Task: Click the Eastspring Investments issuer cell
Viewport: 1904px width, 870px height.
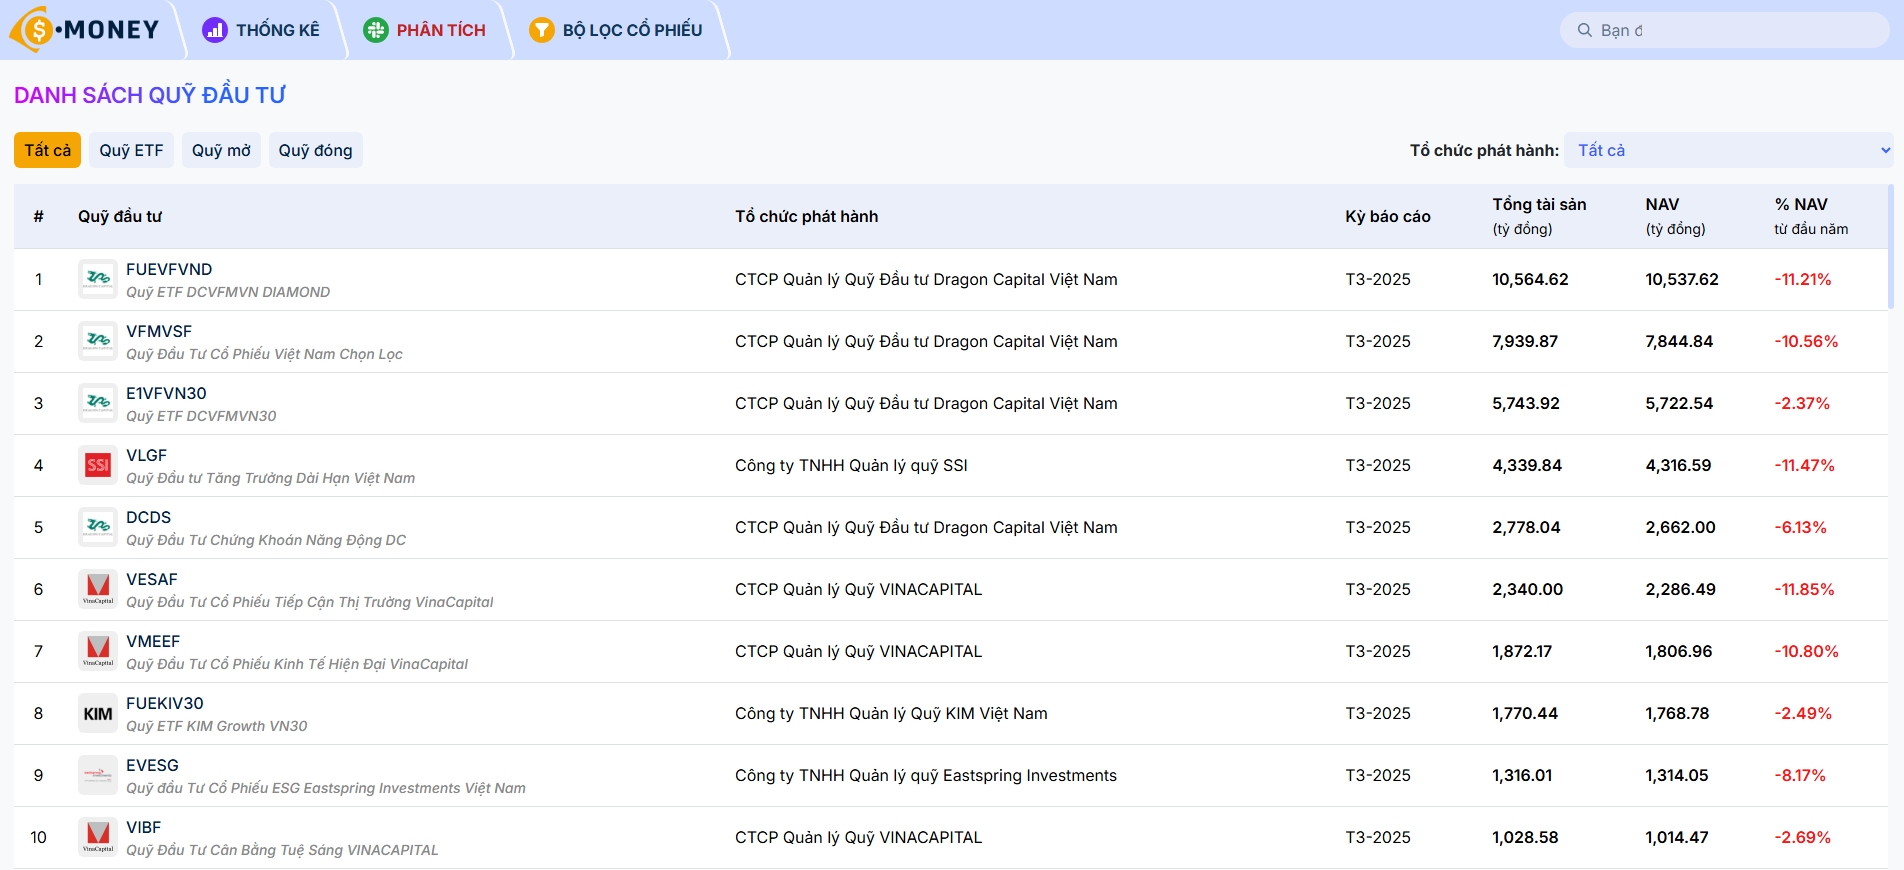Action: 926,775
